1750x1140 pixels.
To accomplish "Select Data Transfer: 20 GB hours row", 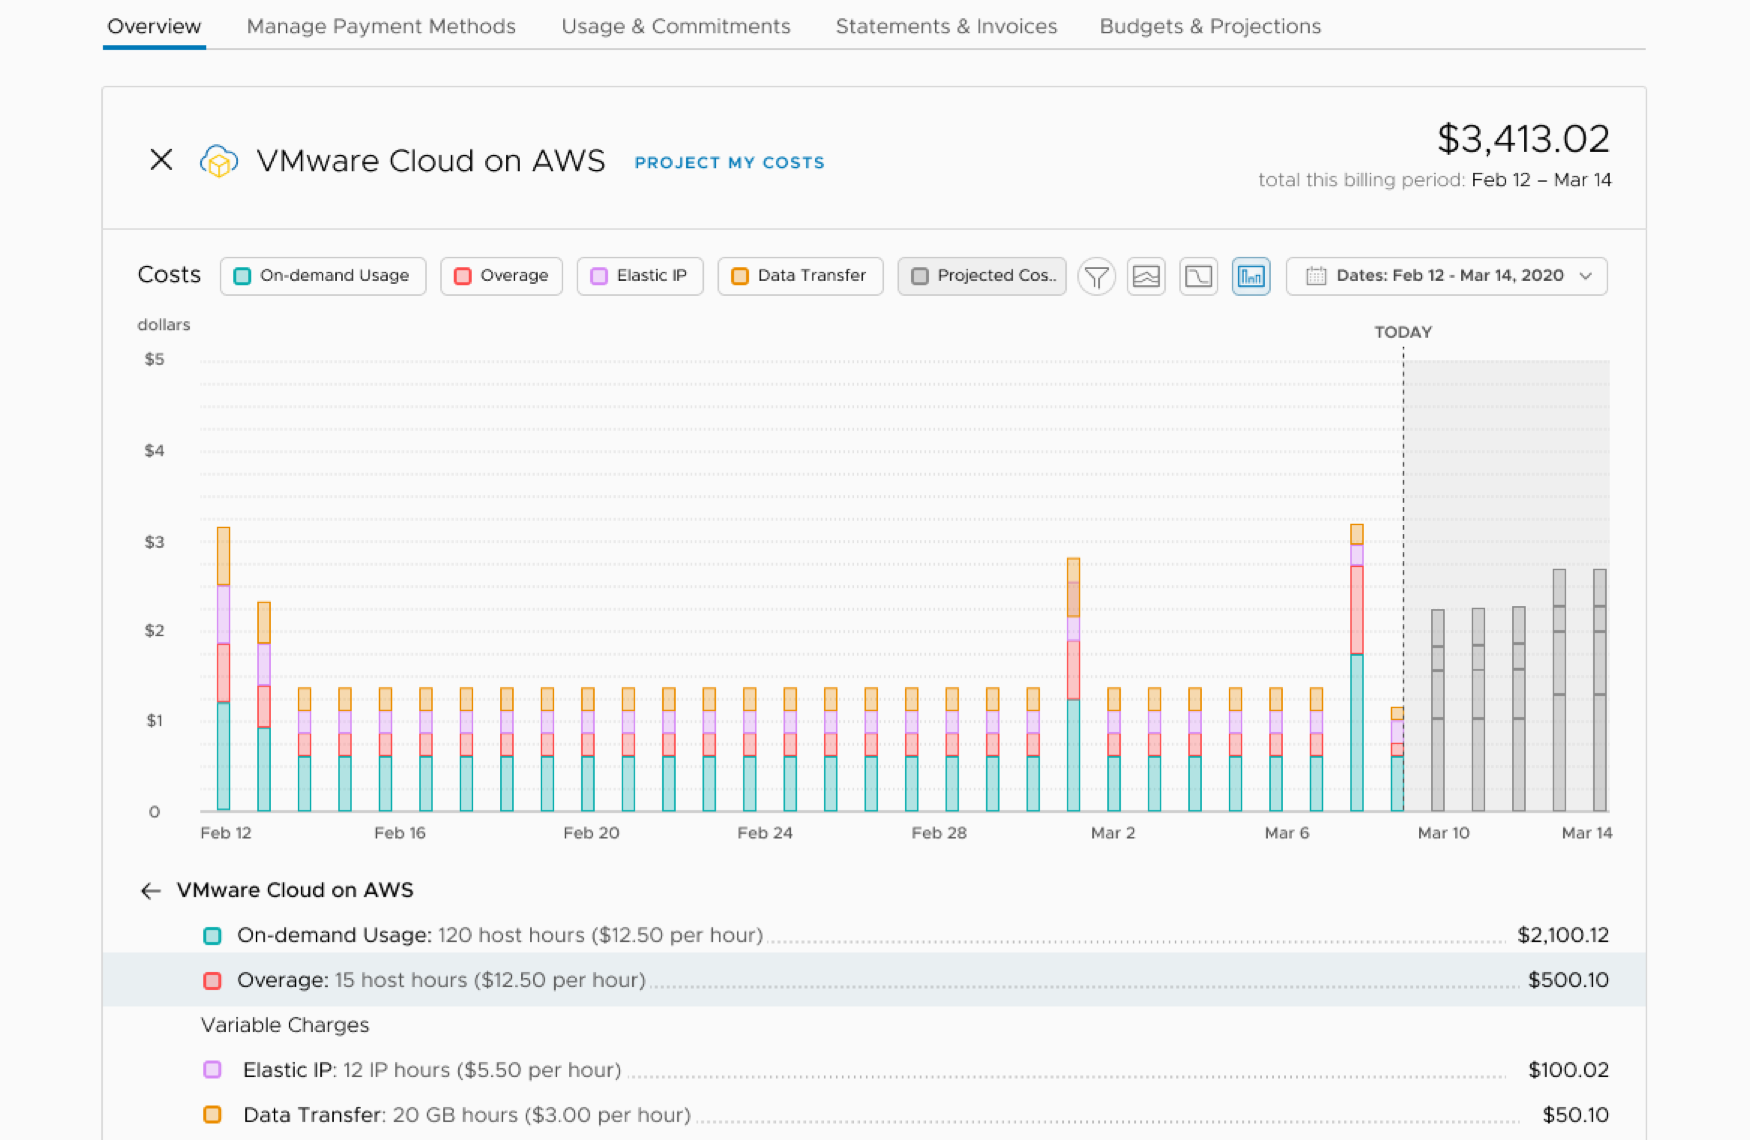I will [874, 1115].
